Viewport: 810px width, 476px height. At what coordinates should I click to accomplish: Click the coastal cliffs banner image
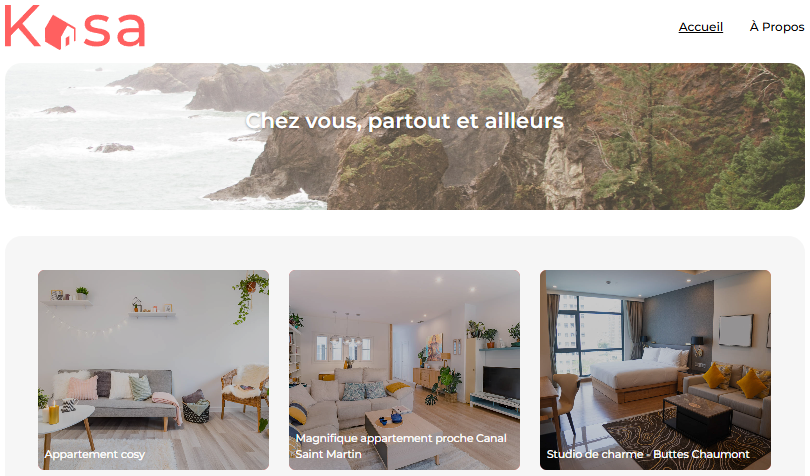coord(405,136)
